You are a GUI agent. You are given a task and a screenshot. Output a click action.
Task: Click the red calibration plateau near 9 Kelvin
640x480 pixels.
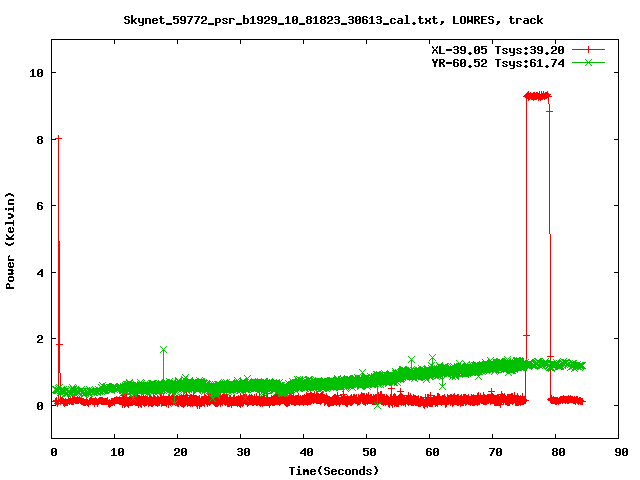[x=538, y=96]
